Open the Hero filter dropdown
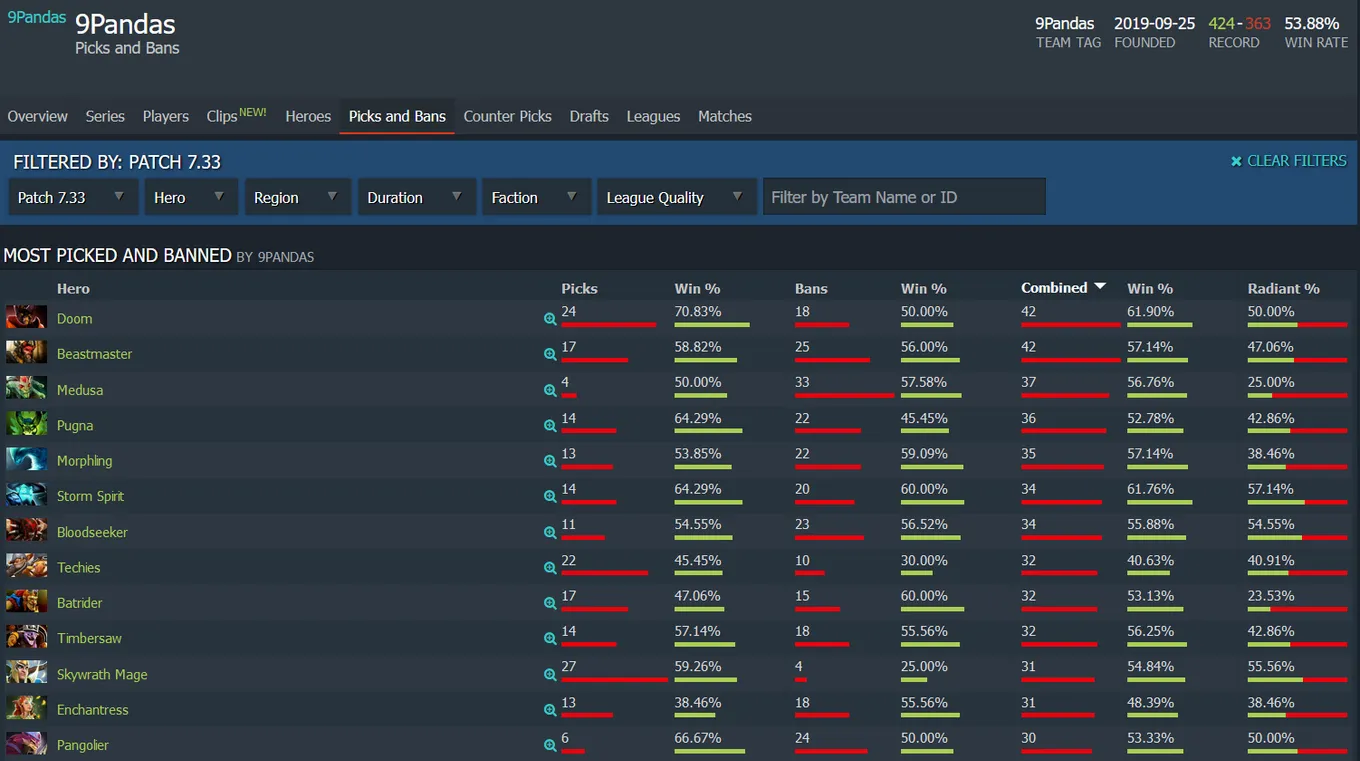The image size is (1360, 761). (191, 197)
